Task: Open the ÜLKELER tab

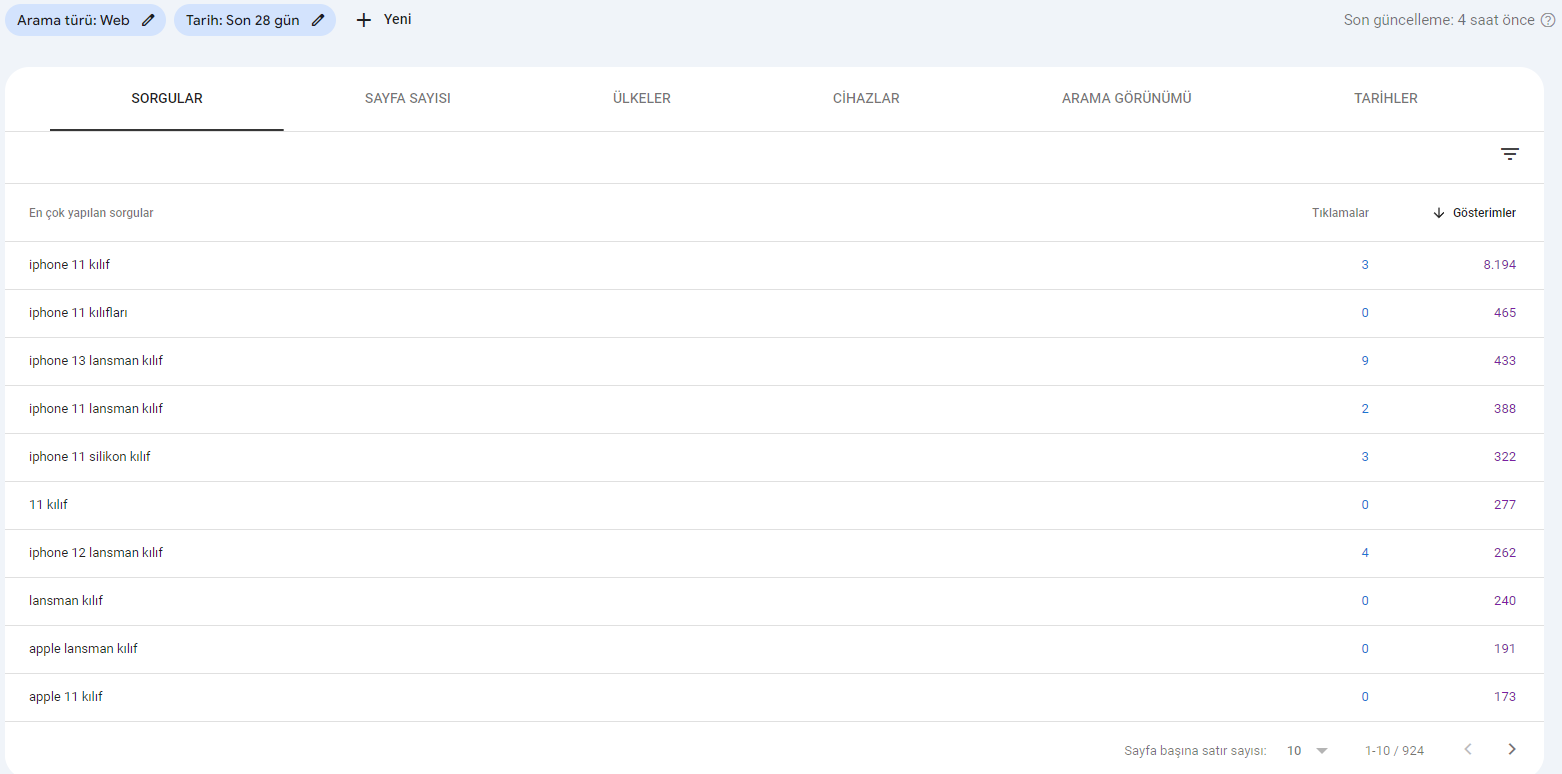Action: pyautogui.click(x=642, y=99)
